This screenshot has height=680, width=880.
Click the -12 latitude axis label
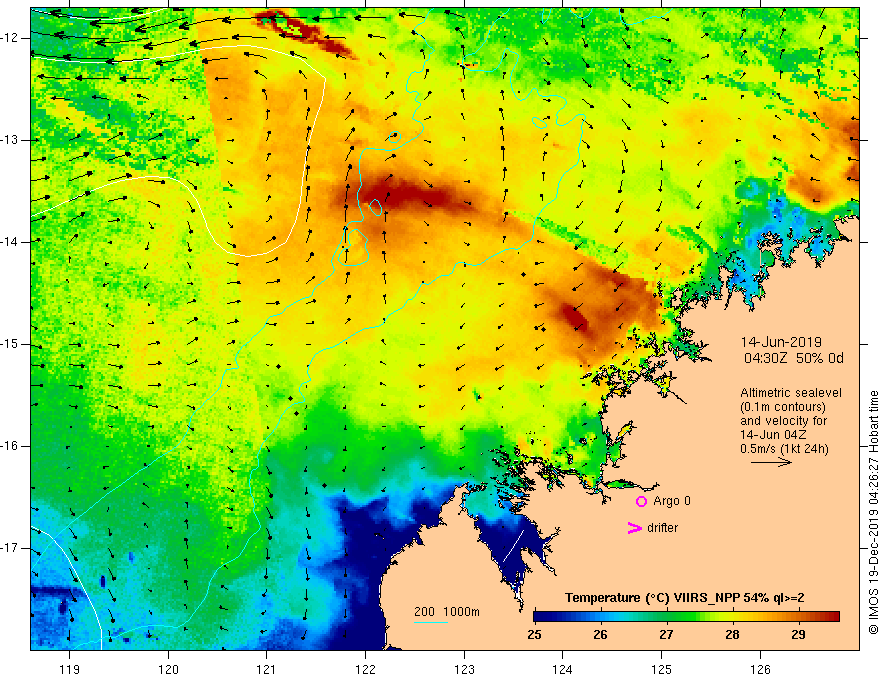pyautogui.click(x=10, y=38)
